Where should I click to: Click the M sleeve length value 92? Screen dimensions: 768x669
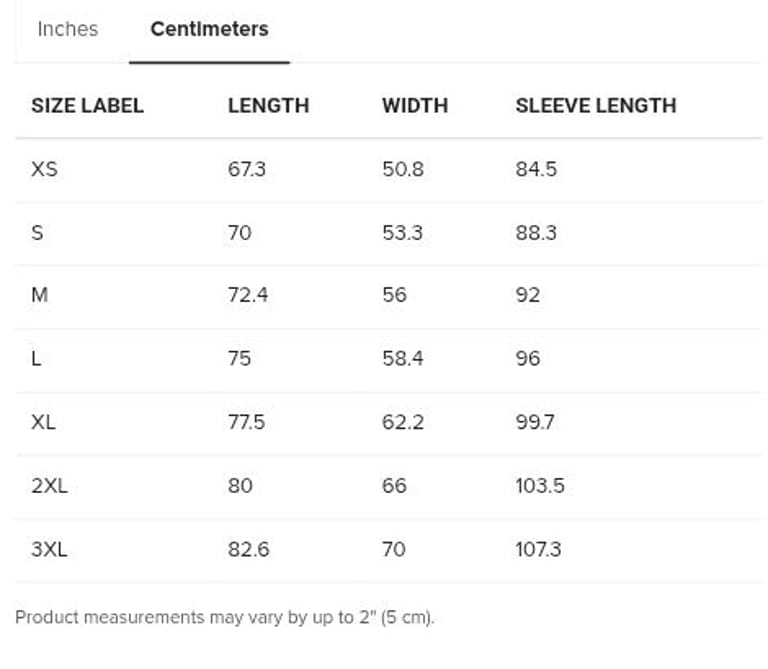[527, 295]
